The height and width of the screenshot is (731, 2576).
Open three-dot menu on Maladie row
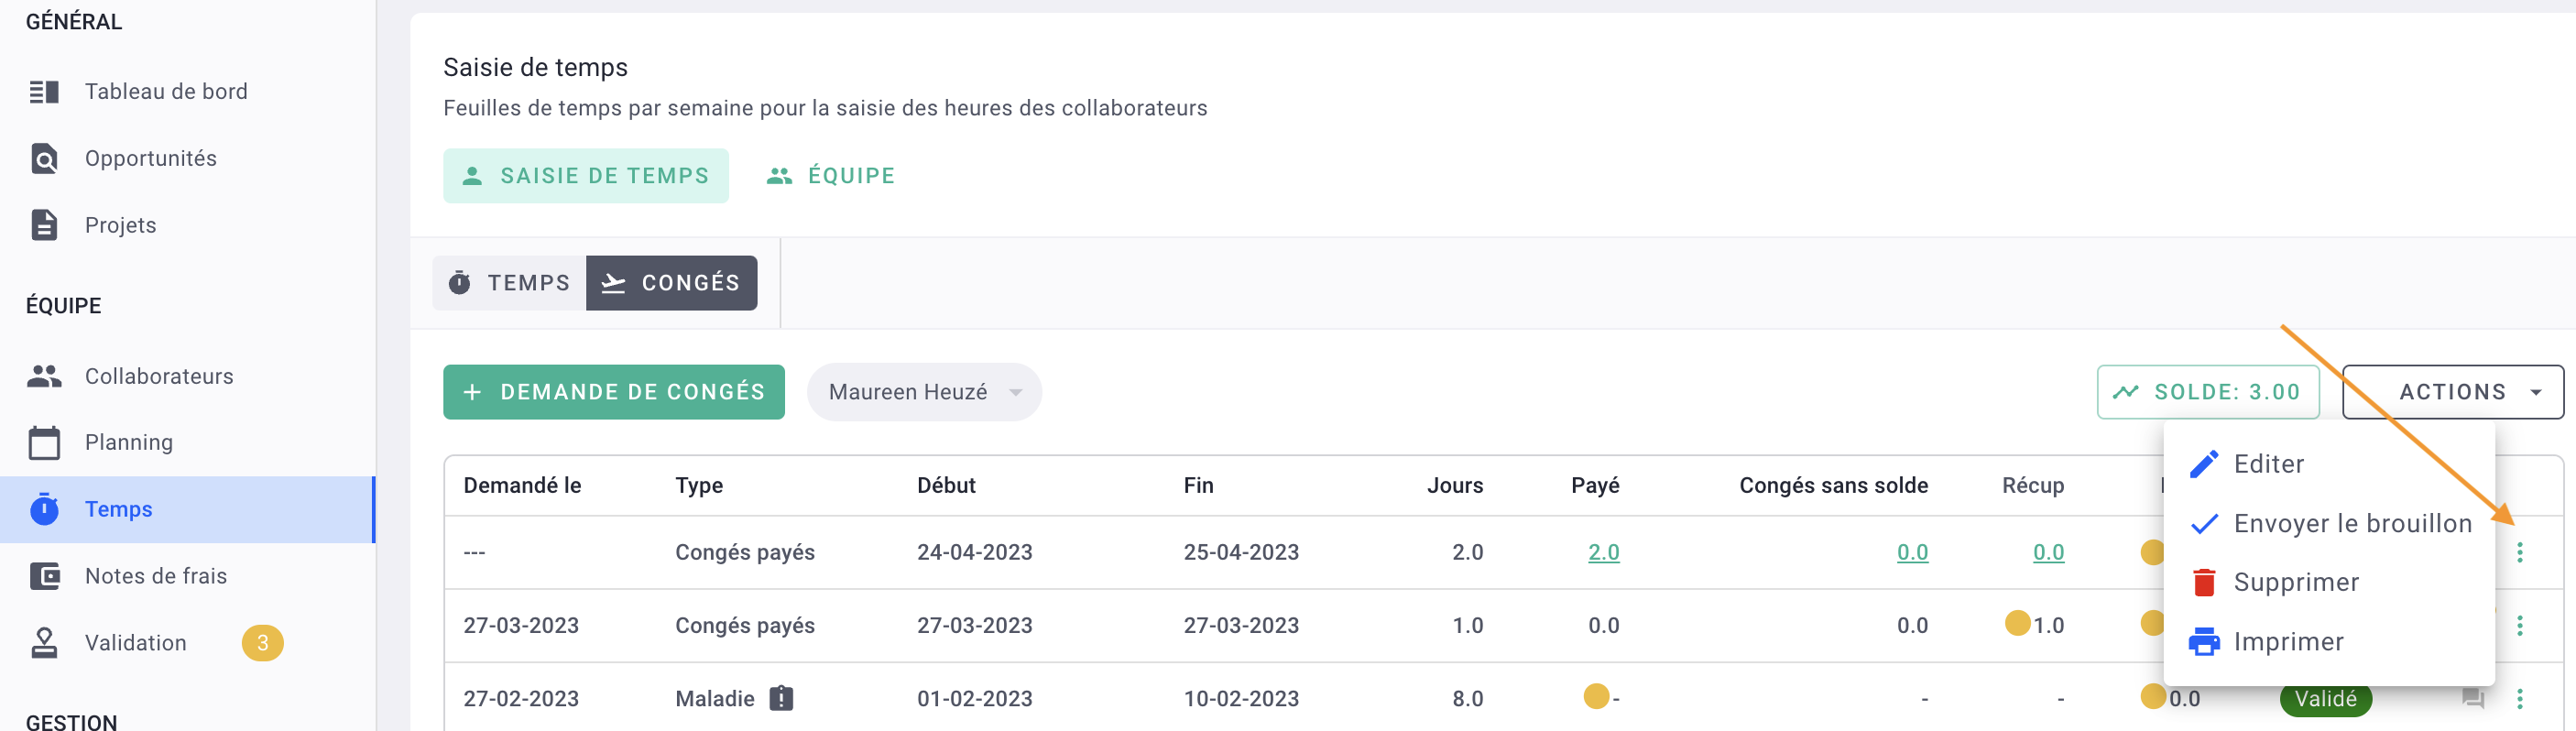[x=2519, y=699]
